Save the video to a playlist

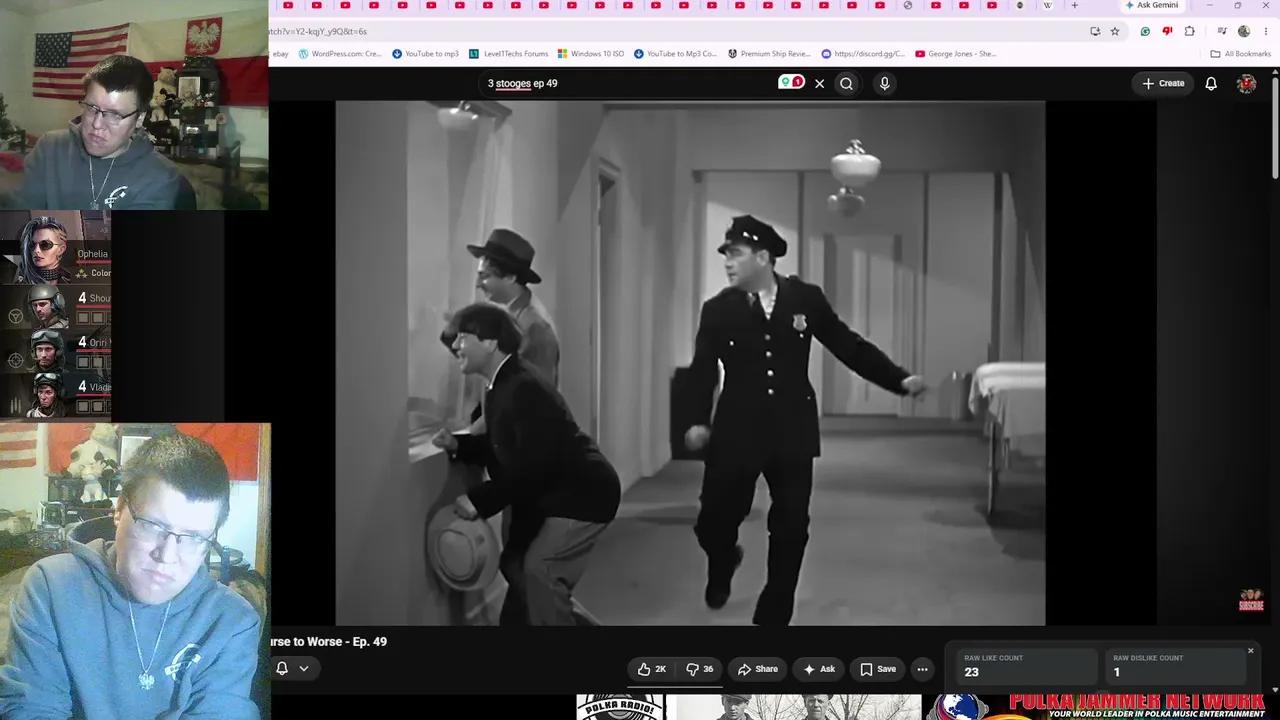tap(878, 669)
